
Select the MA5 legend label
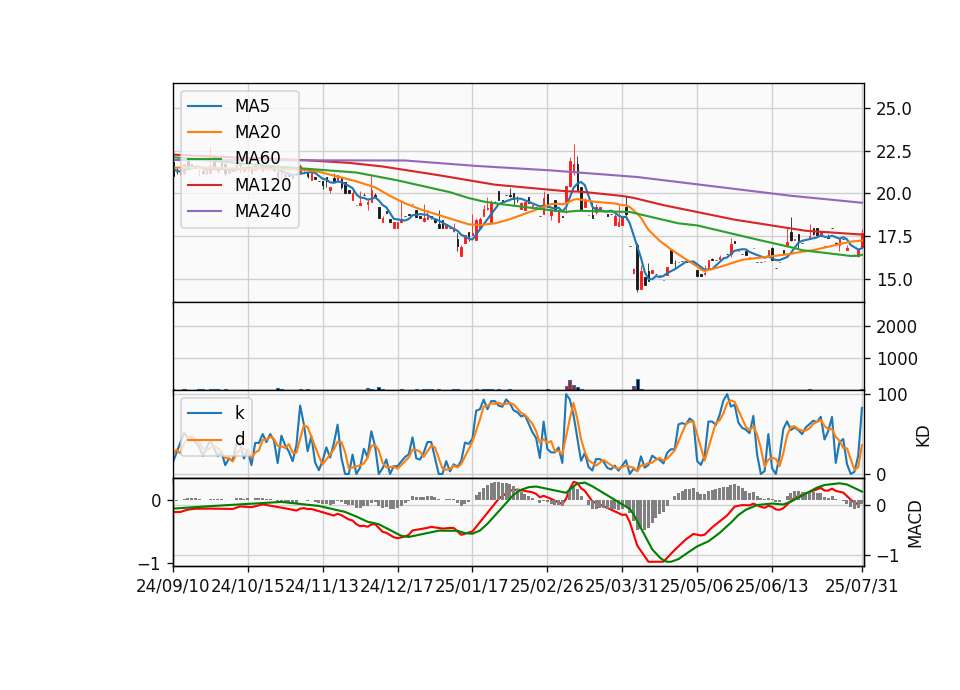click(252, 106)
